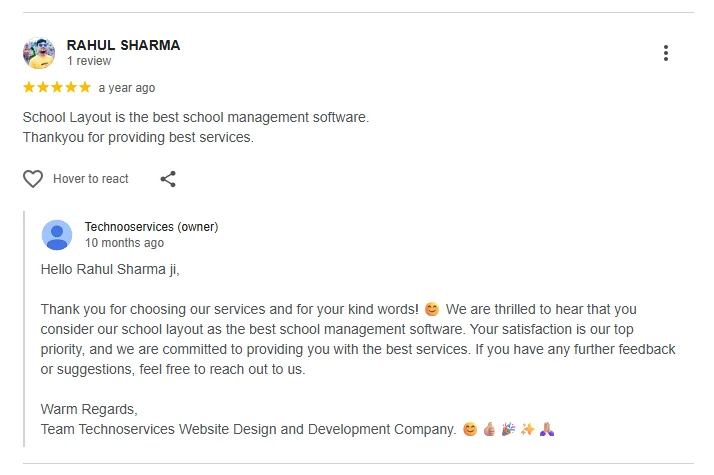Screen dimensions: 714x475
Task: Open the three-dot review options menu
Action: click(x=666, y=53)
